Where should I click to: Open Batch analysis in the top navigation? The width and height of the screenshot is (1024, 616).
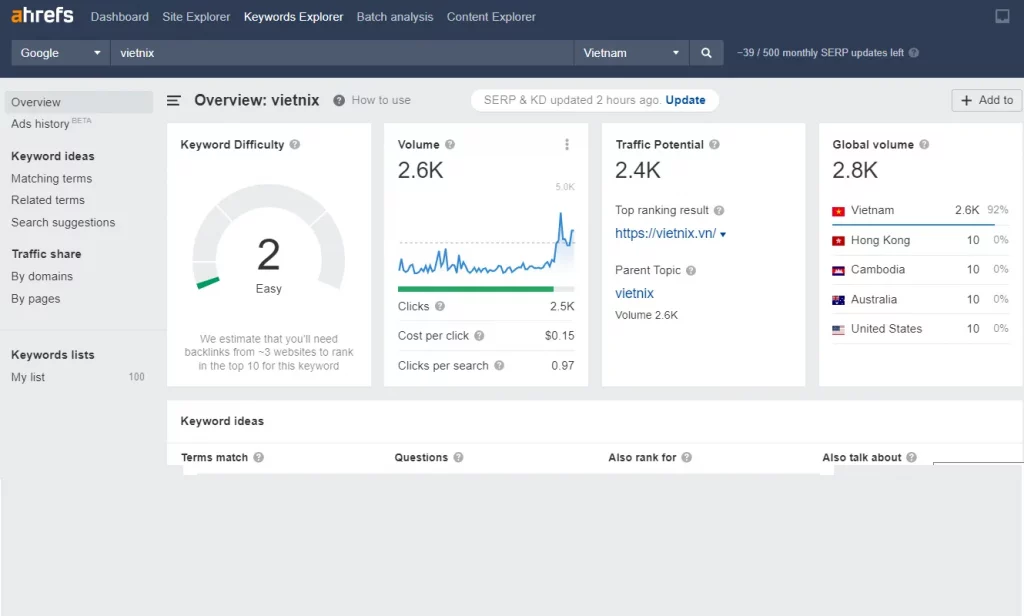tap(394, 17)
